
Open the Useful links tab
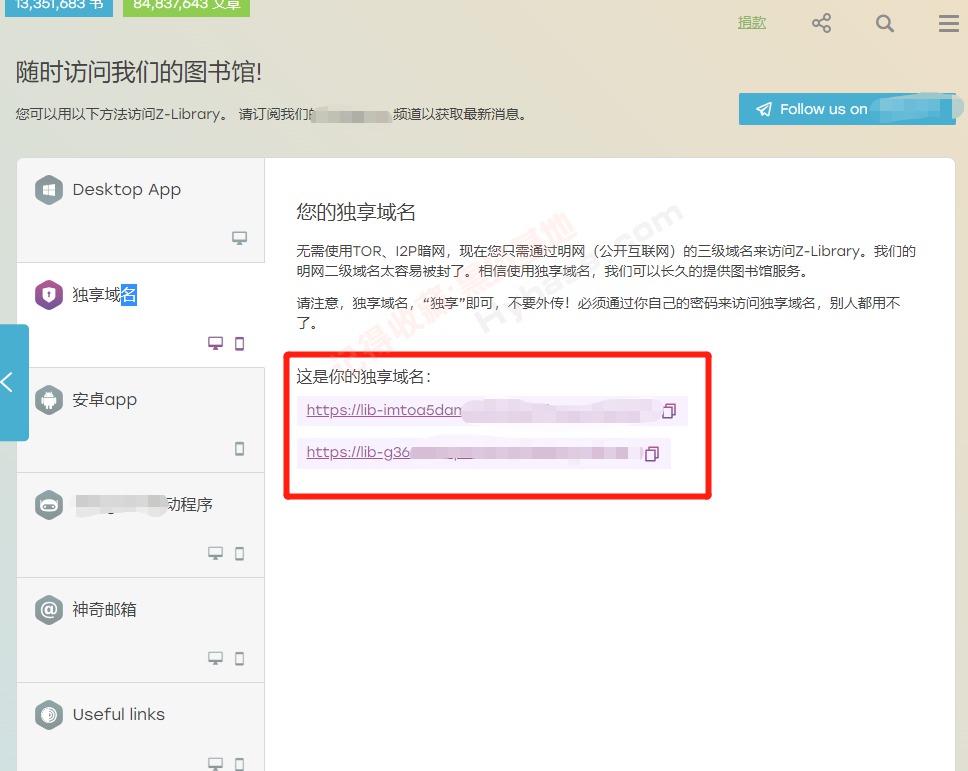pyautogui.click(x=141, y=727)
